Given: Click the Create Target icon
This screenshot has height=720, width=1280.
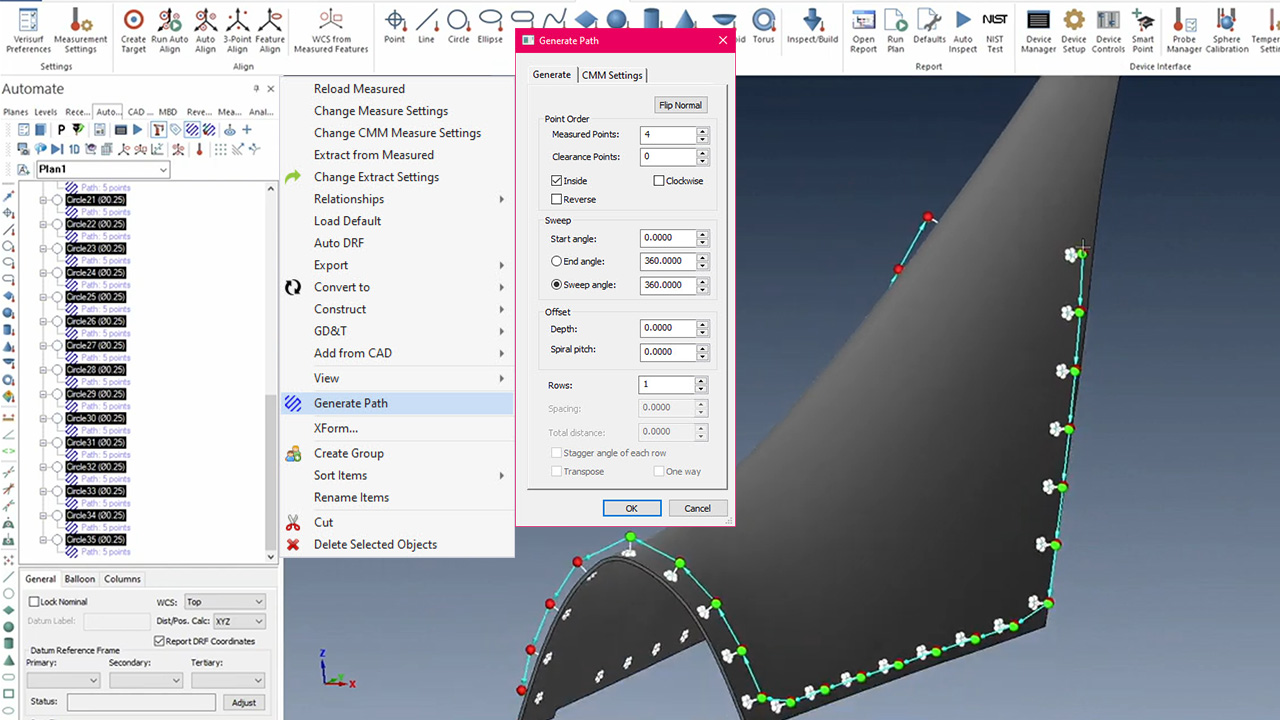Looking at the screenshot, I should coord(133,31).
